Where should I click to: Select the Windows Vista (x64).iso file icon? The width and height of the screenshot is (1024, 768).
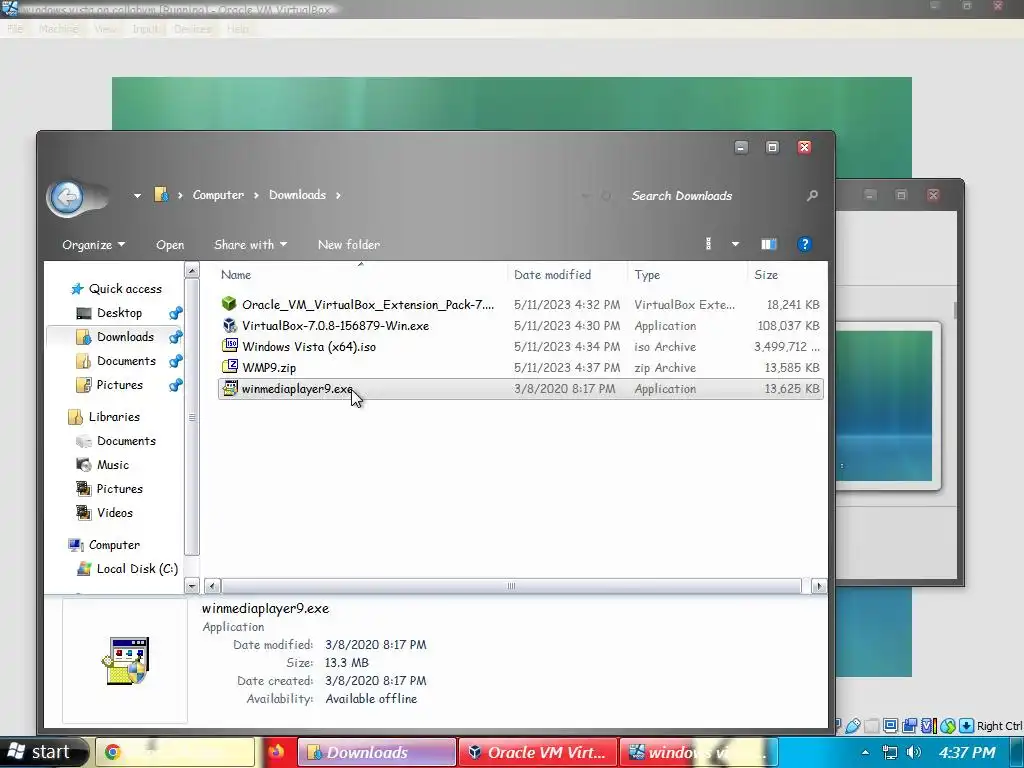coord(230,345)
